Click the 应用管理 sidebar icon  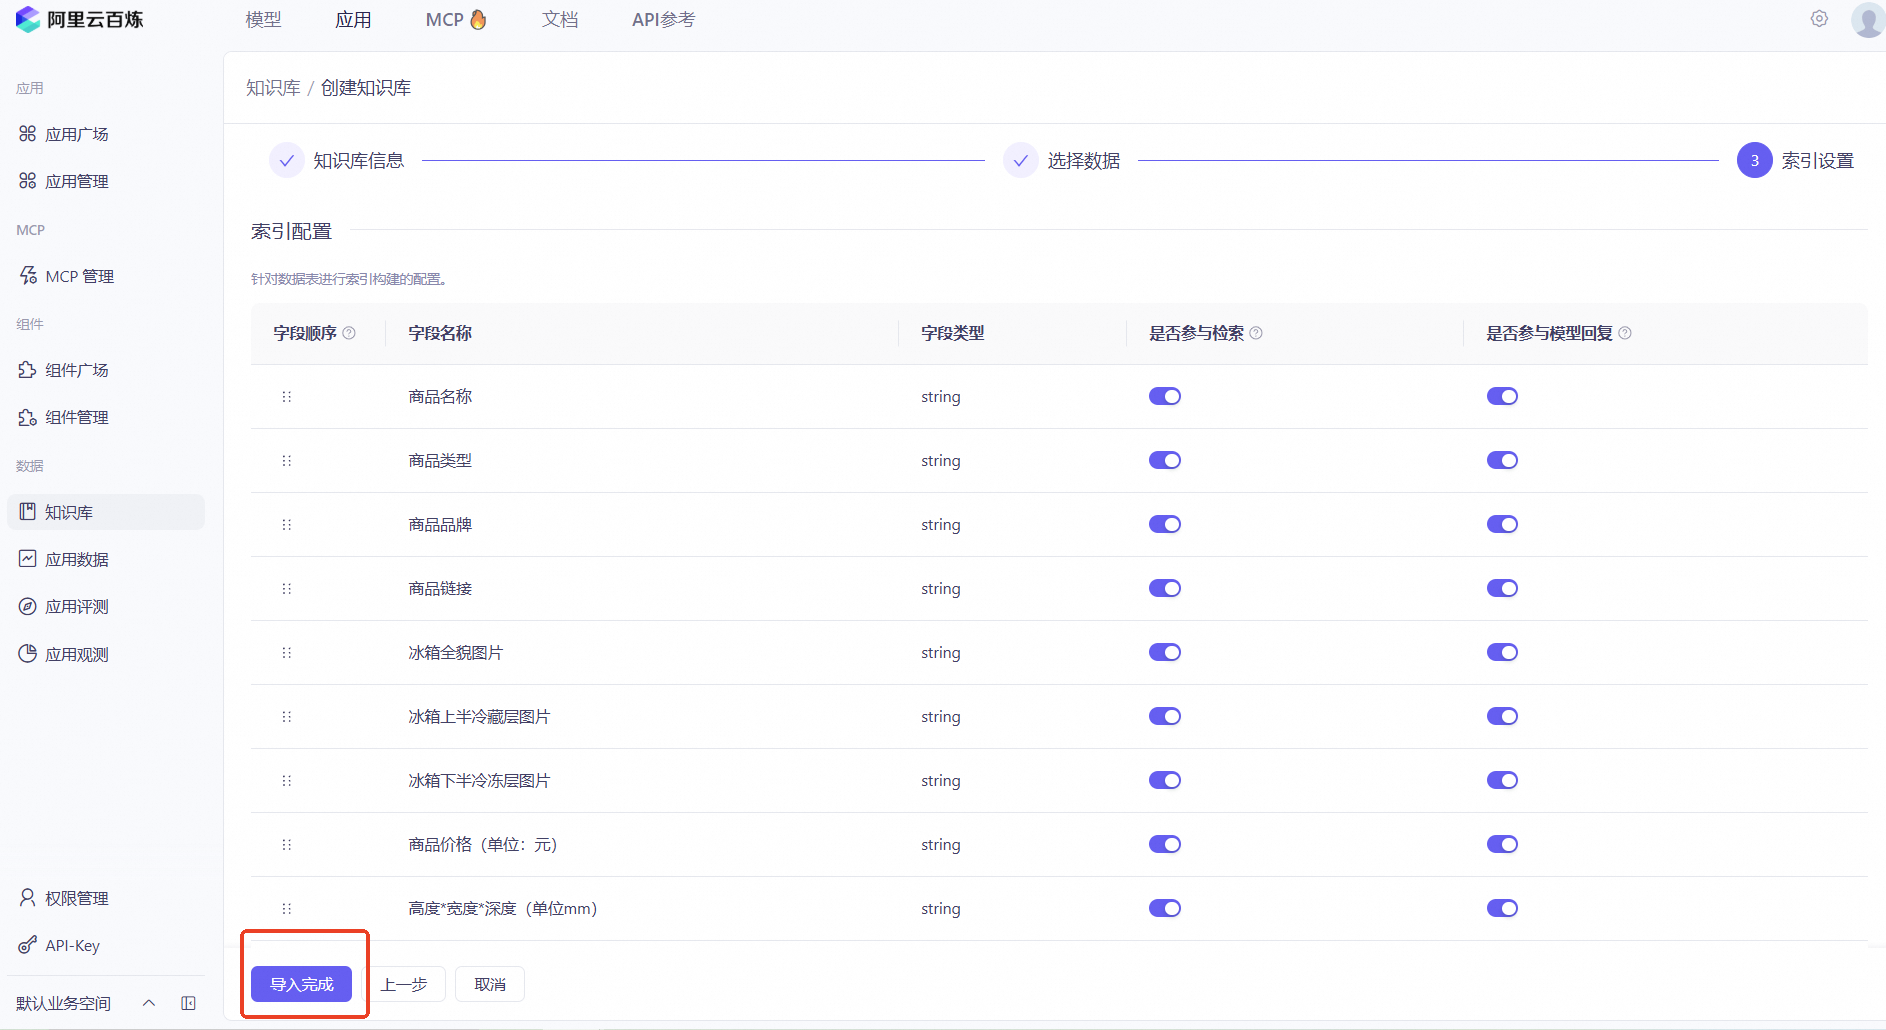point(27,181)
